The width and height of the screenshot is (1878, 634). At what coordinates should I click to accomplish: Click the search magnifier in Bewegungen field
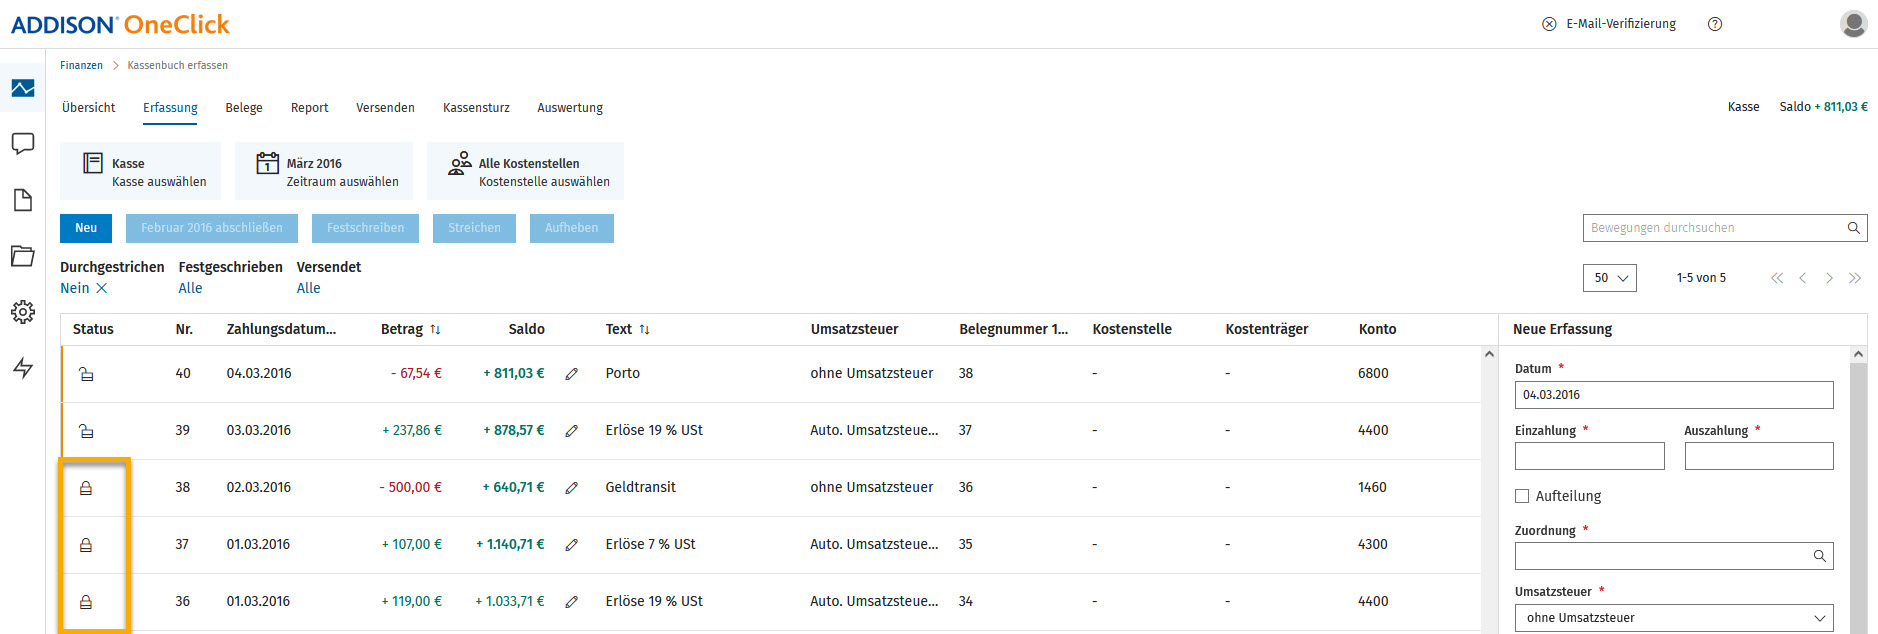click(x=1853, y=228)
